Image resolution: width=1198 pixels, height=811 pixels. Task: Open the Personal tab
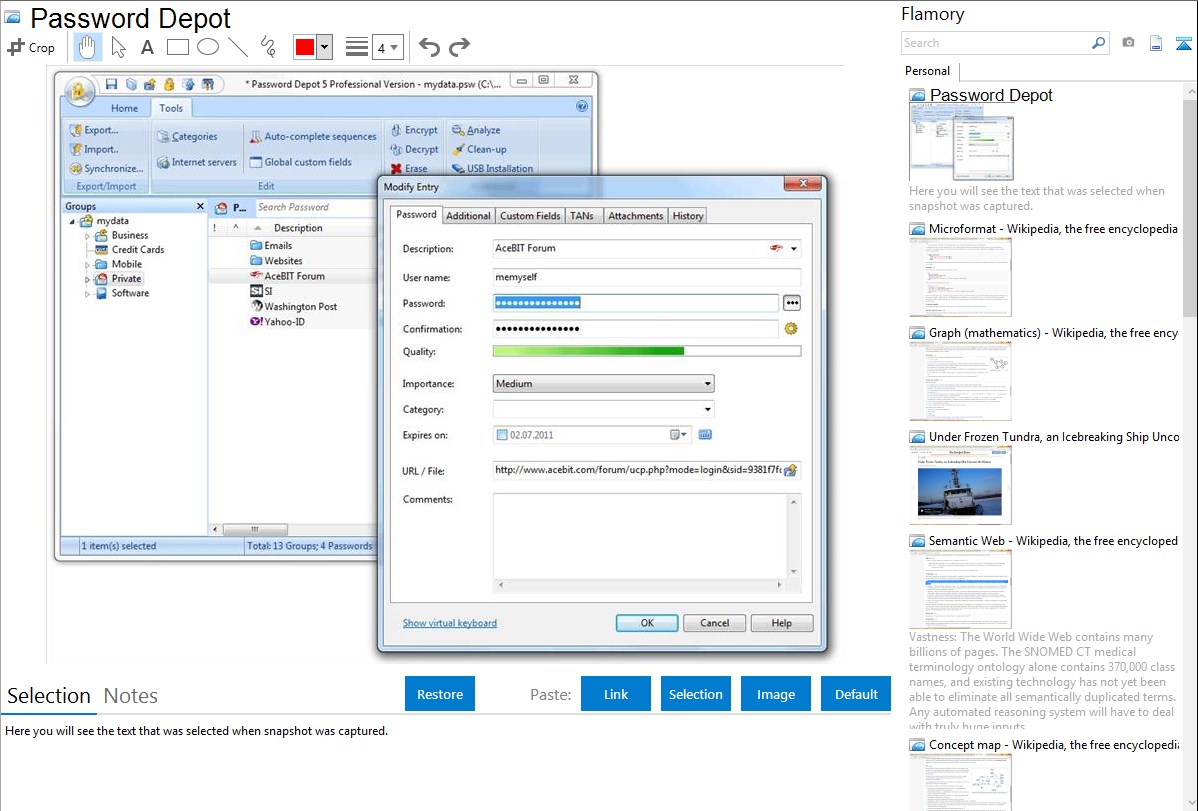(927, 71)
